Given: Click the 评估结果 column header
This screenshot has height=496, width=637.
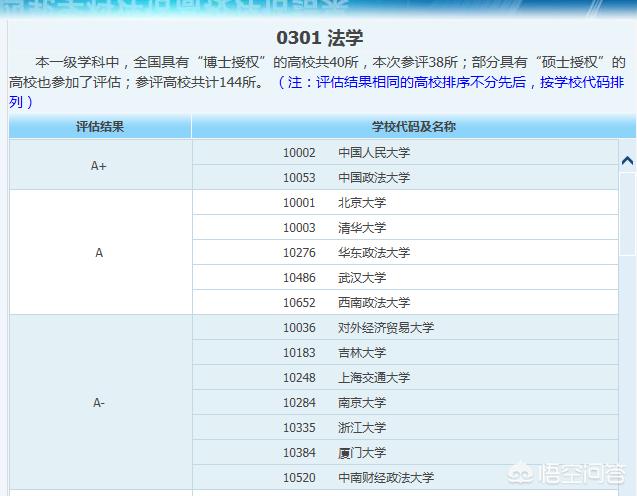Looking at the screenshot, I should (x=100, y=127).
